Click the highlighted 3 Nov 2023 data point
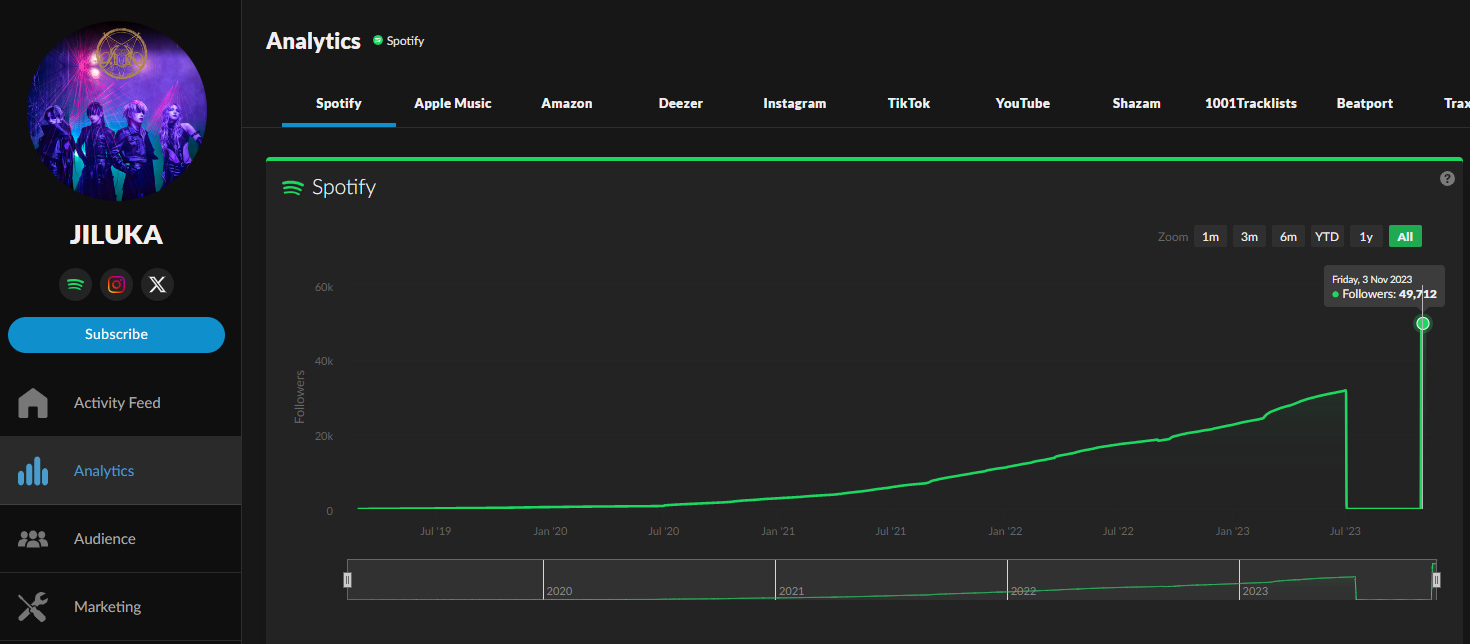Image resolution: width=1470 pixels, height=644 pixels. 1423,323
